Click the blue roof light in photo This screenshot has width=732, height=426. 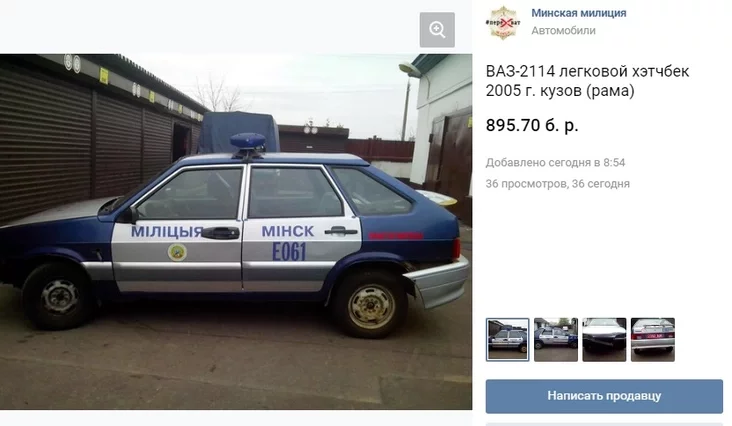[248, 140]
